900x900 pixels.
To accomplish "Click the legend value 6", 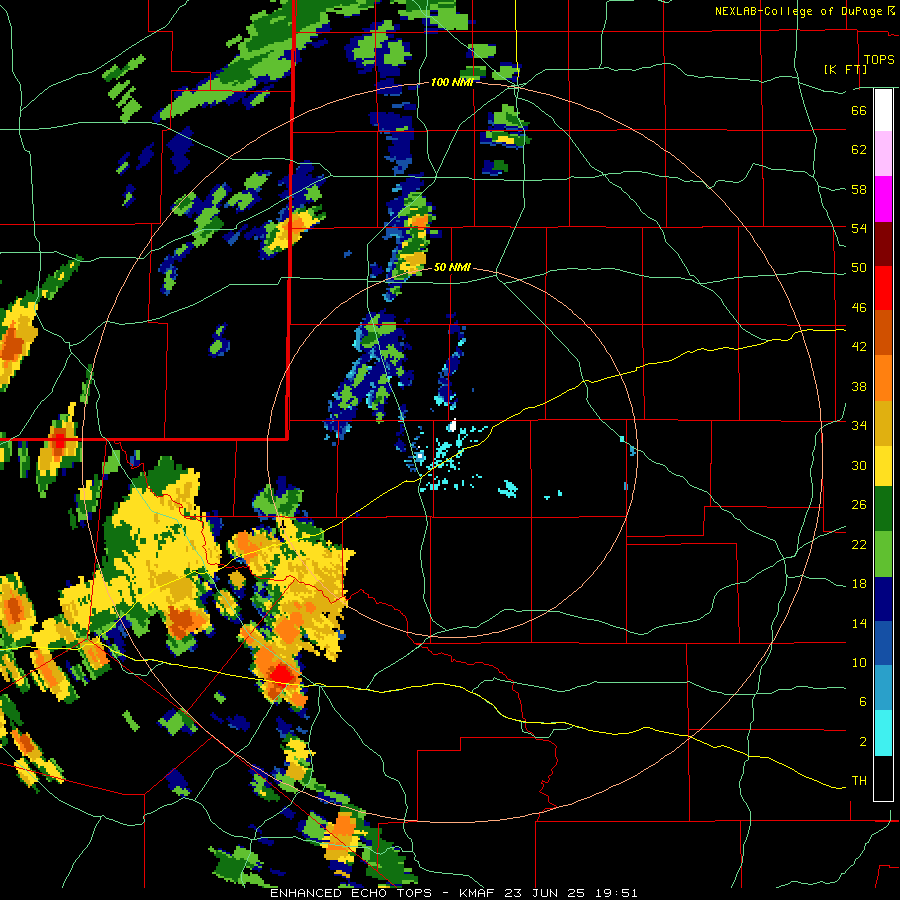I will tap(862, 701).
